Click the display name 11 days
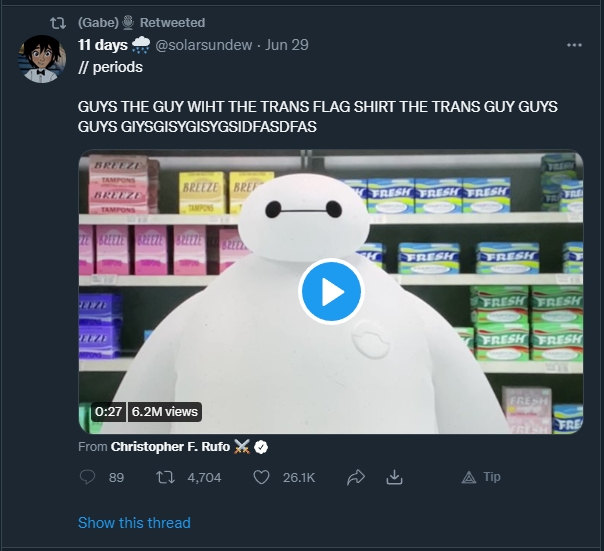Viewport: 604px width, 551px height. 102,45
